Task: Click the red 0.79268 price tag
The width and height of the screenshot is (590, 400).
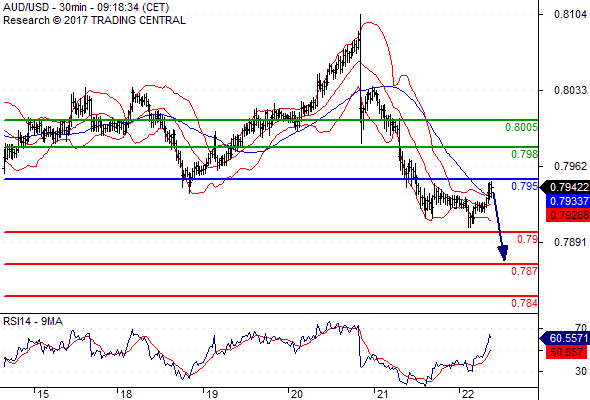Action: [x=568, y=215]
